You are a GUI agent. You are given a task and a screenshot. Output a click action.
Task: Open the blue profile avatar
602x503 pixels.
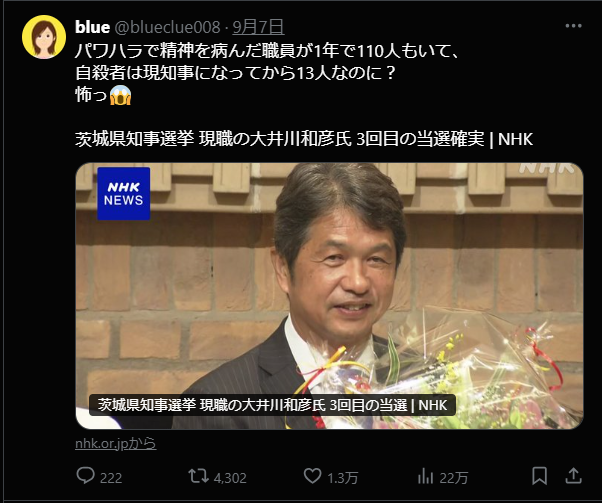pyautogui.click(x=41, y=37)
